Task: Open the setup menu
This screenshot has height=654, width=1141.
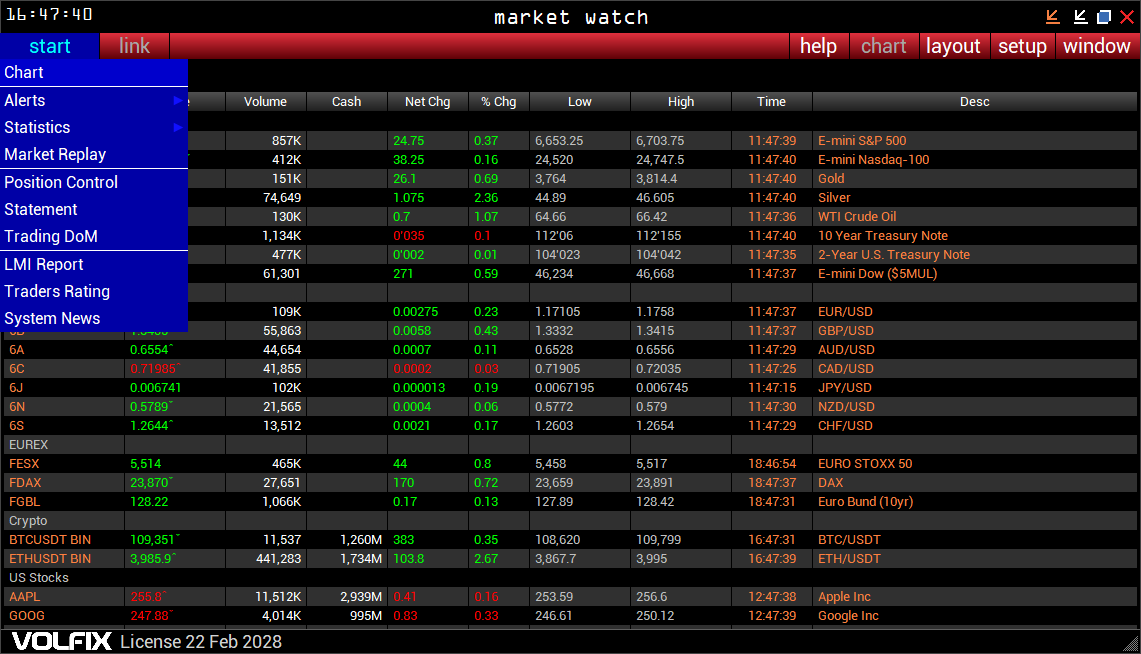Action: click(1022, 46)
